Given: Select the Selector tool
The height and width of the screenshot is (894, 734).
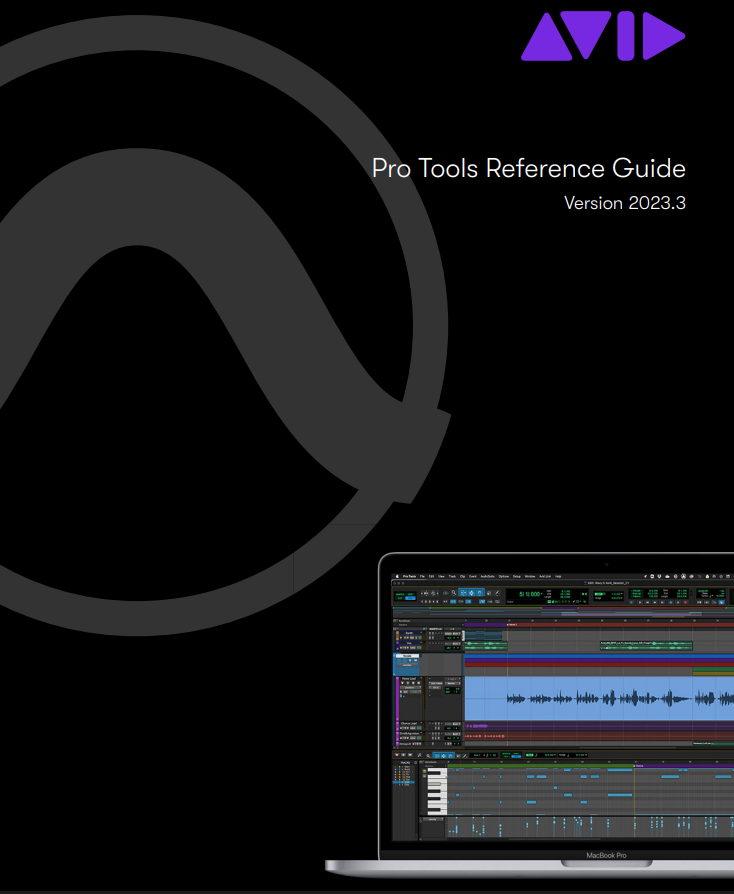Looking at the screenshot, I should pyautogui.click(x=472, y=593).
